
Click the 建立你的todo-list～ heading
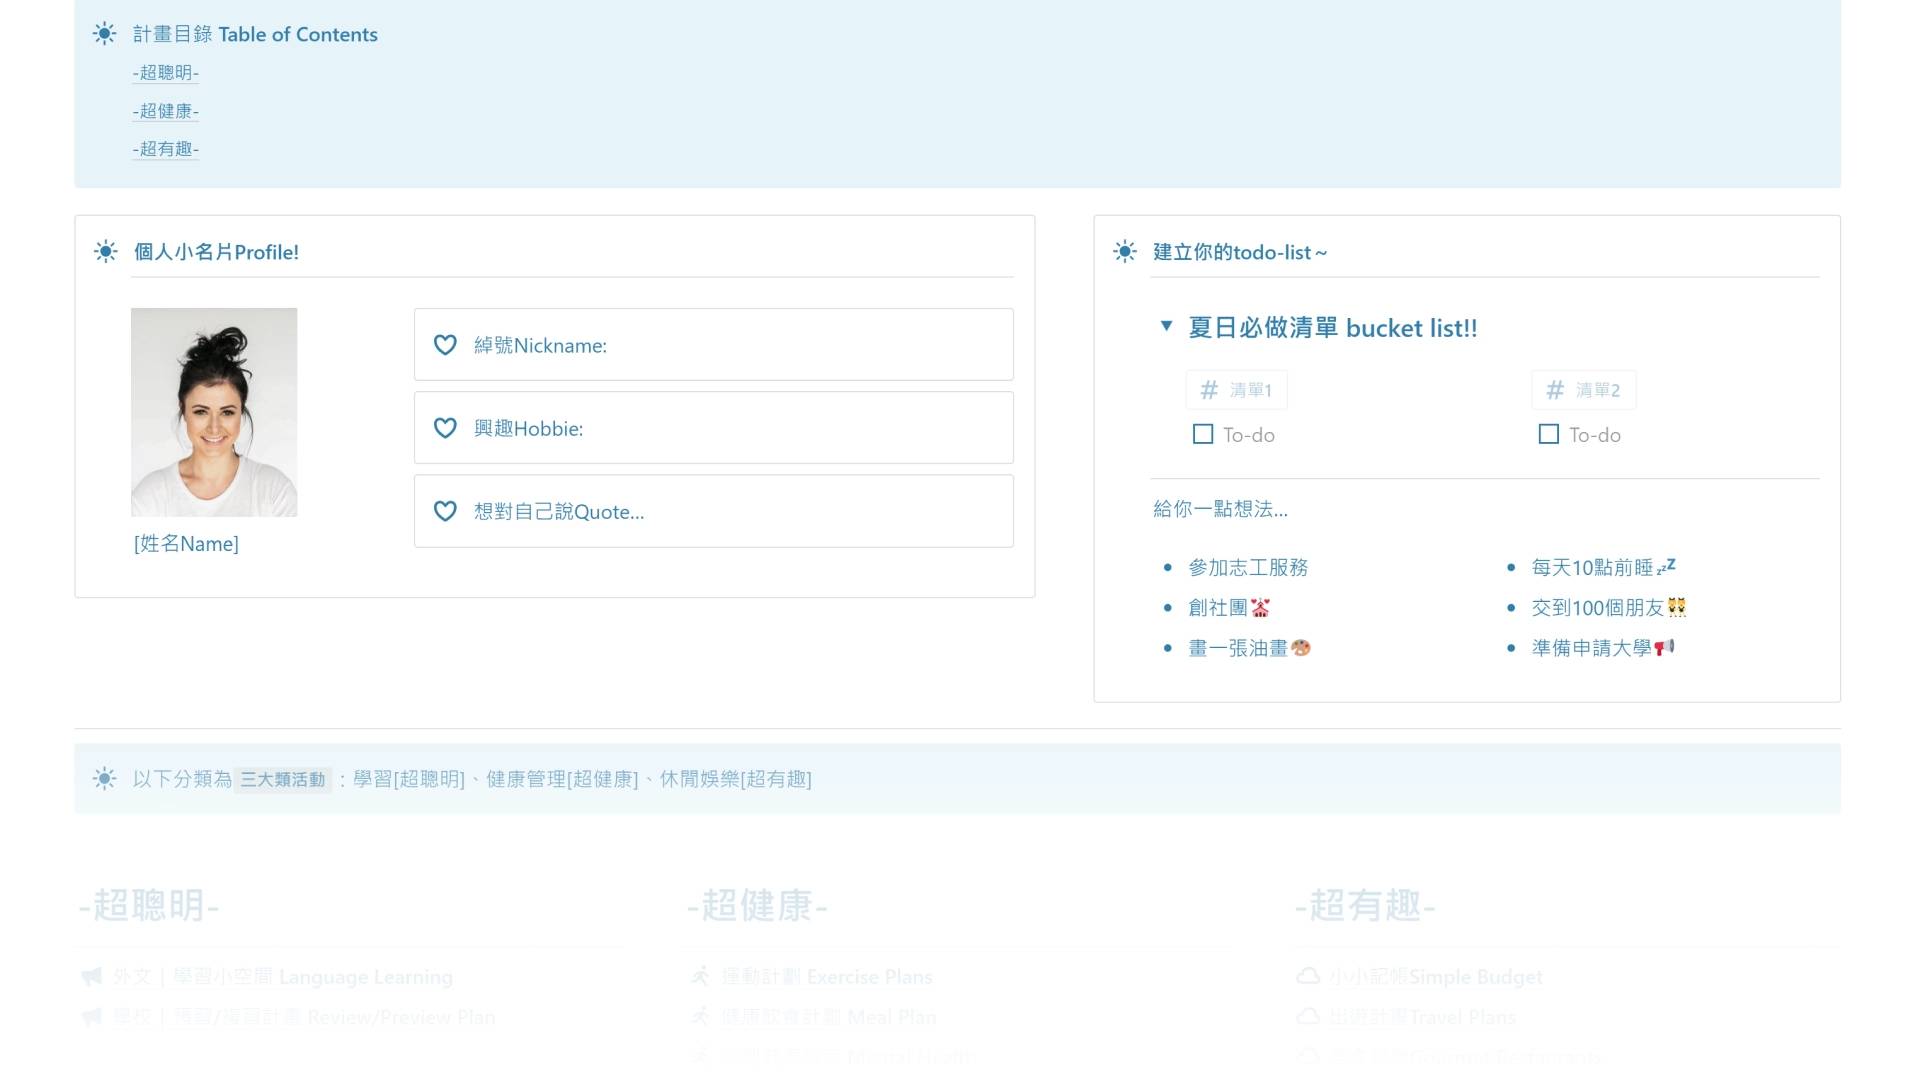(1240, 252)
